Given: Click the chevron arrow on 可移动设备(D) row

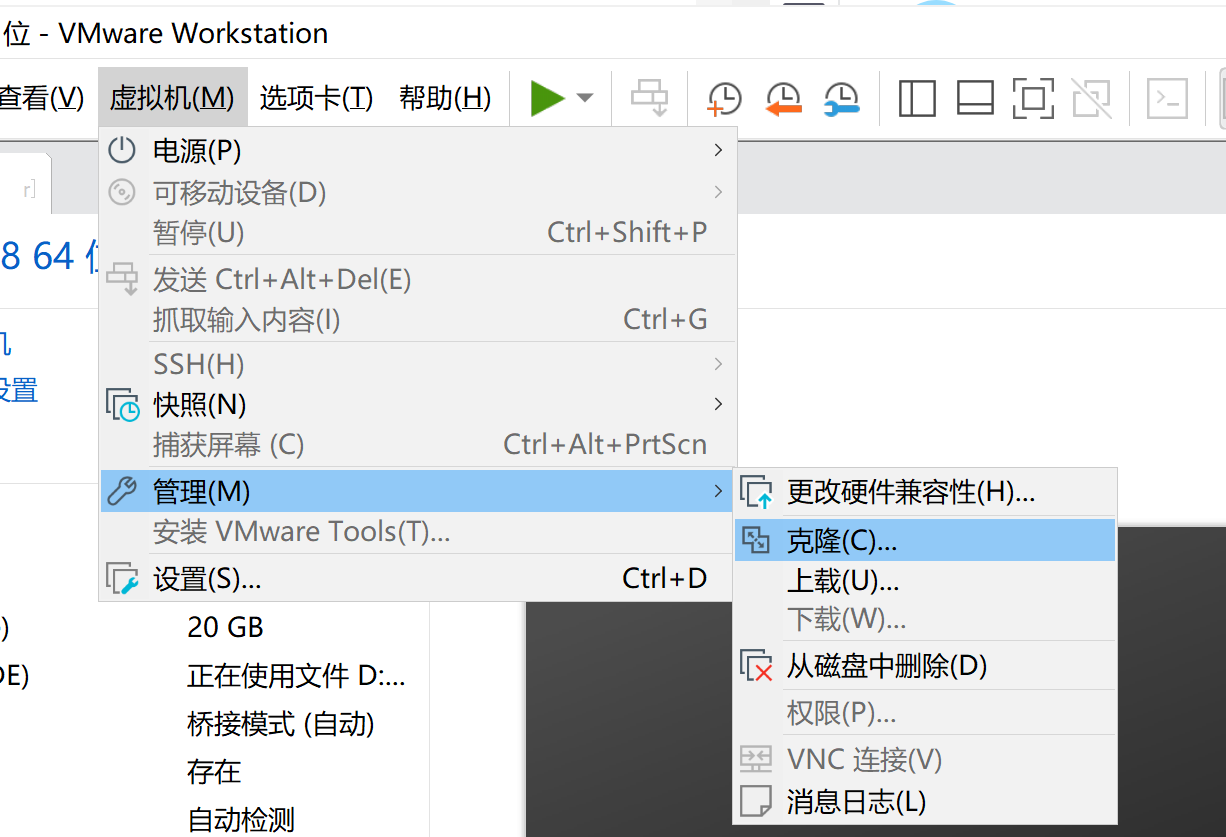Looking at the screenshot, I should point(718,192).
